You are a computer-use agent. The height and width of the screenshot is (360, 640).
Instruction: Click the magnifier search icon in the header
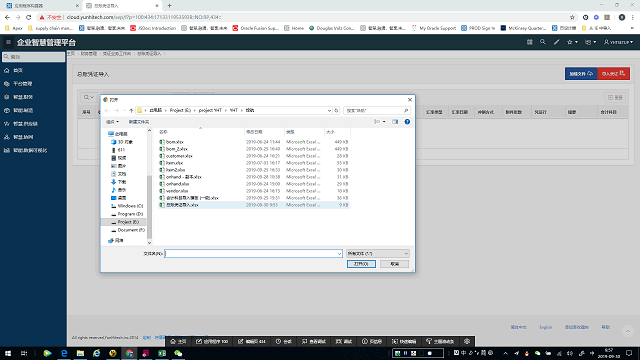(x=542, y=42)
